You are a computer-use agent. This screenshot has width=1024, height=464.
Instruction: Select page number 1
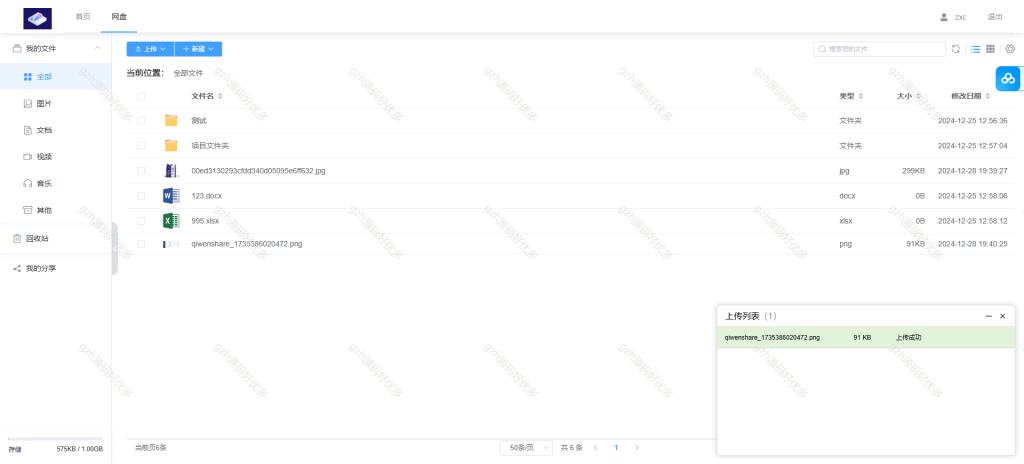[616, 448]
